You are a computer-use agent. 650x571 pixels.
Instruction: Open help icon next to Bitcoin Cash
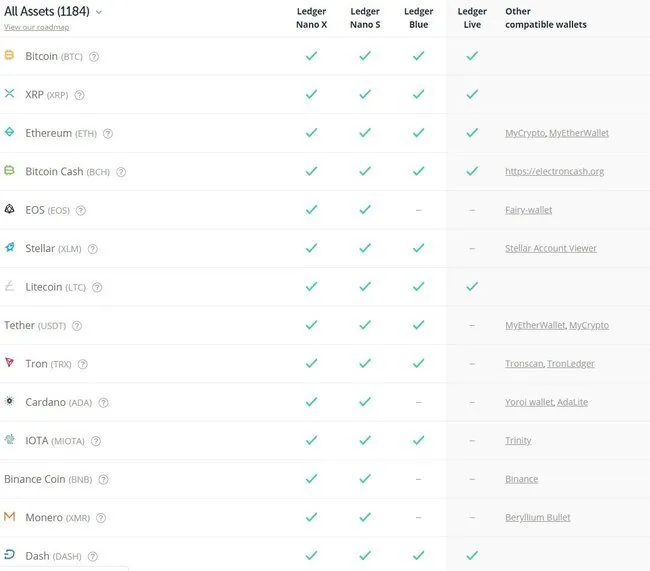click(x=121, y=172)
